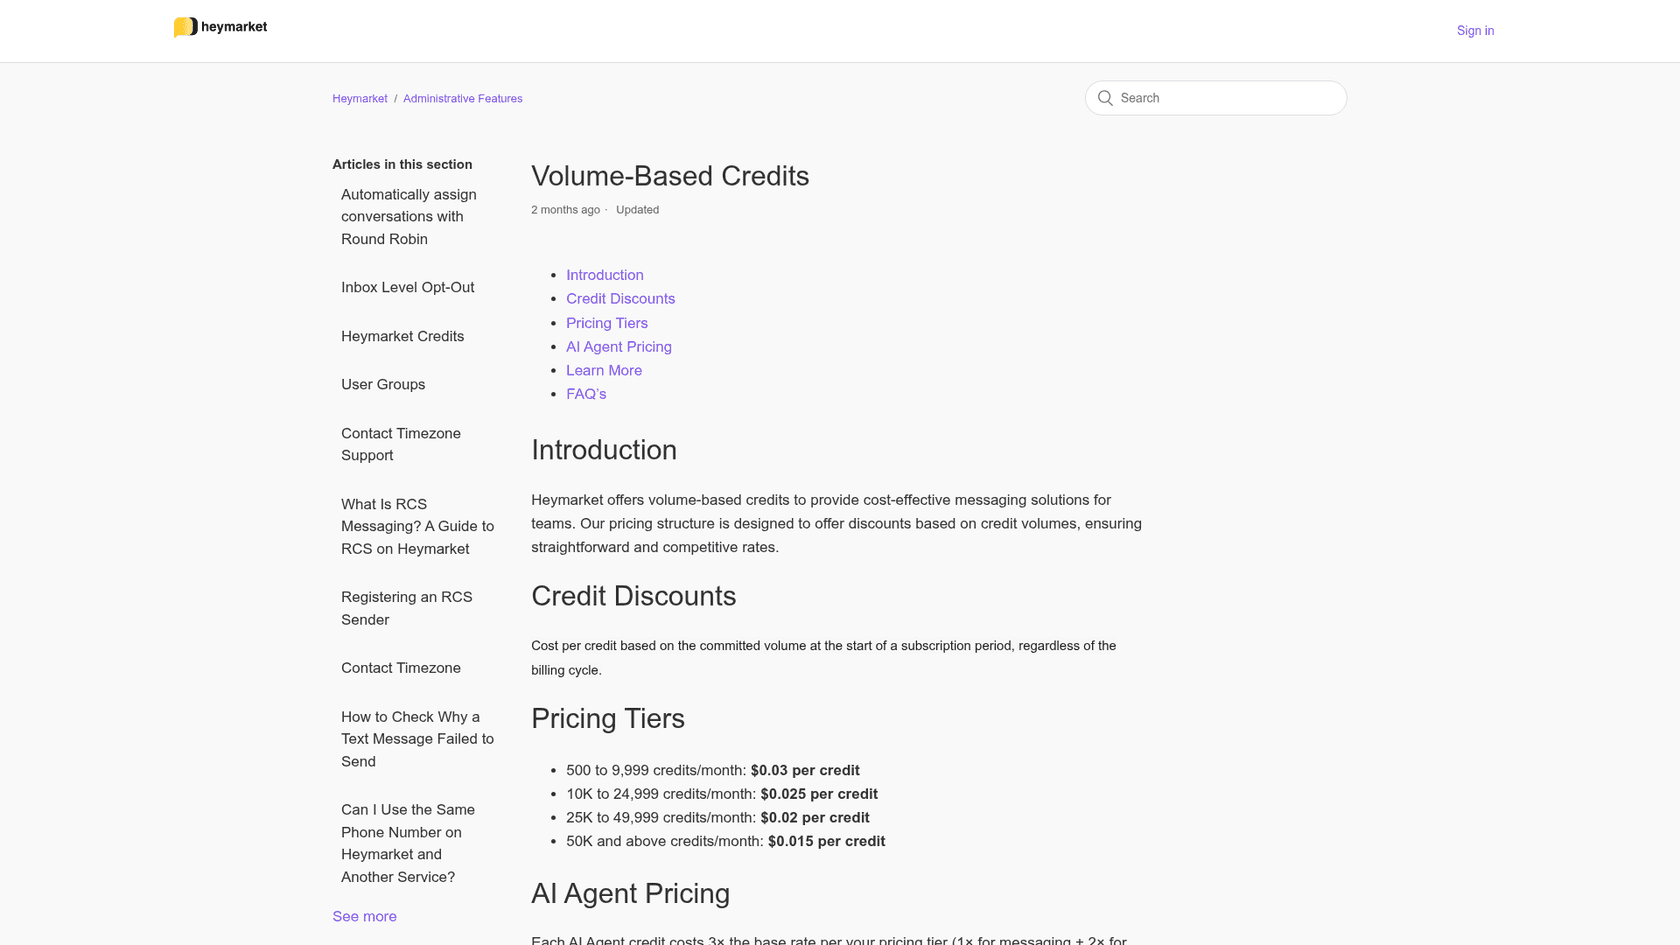This screenshot has width=1680, height=945.
Task: Expand See more articles
Action: [365, 916]
